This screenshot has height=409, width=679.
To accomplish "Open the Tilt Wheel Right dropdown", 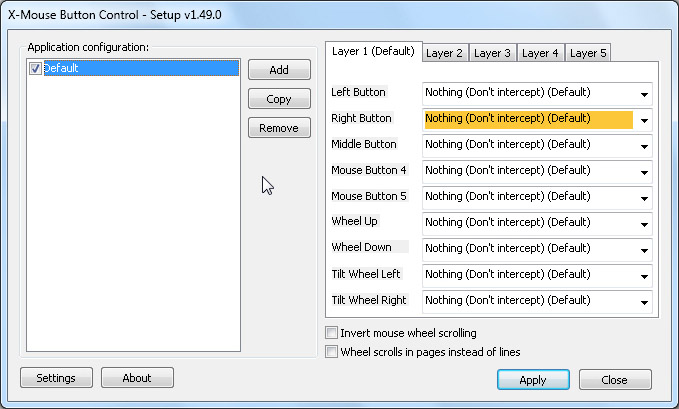I will [537, 302].
